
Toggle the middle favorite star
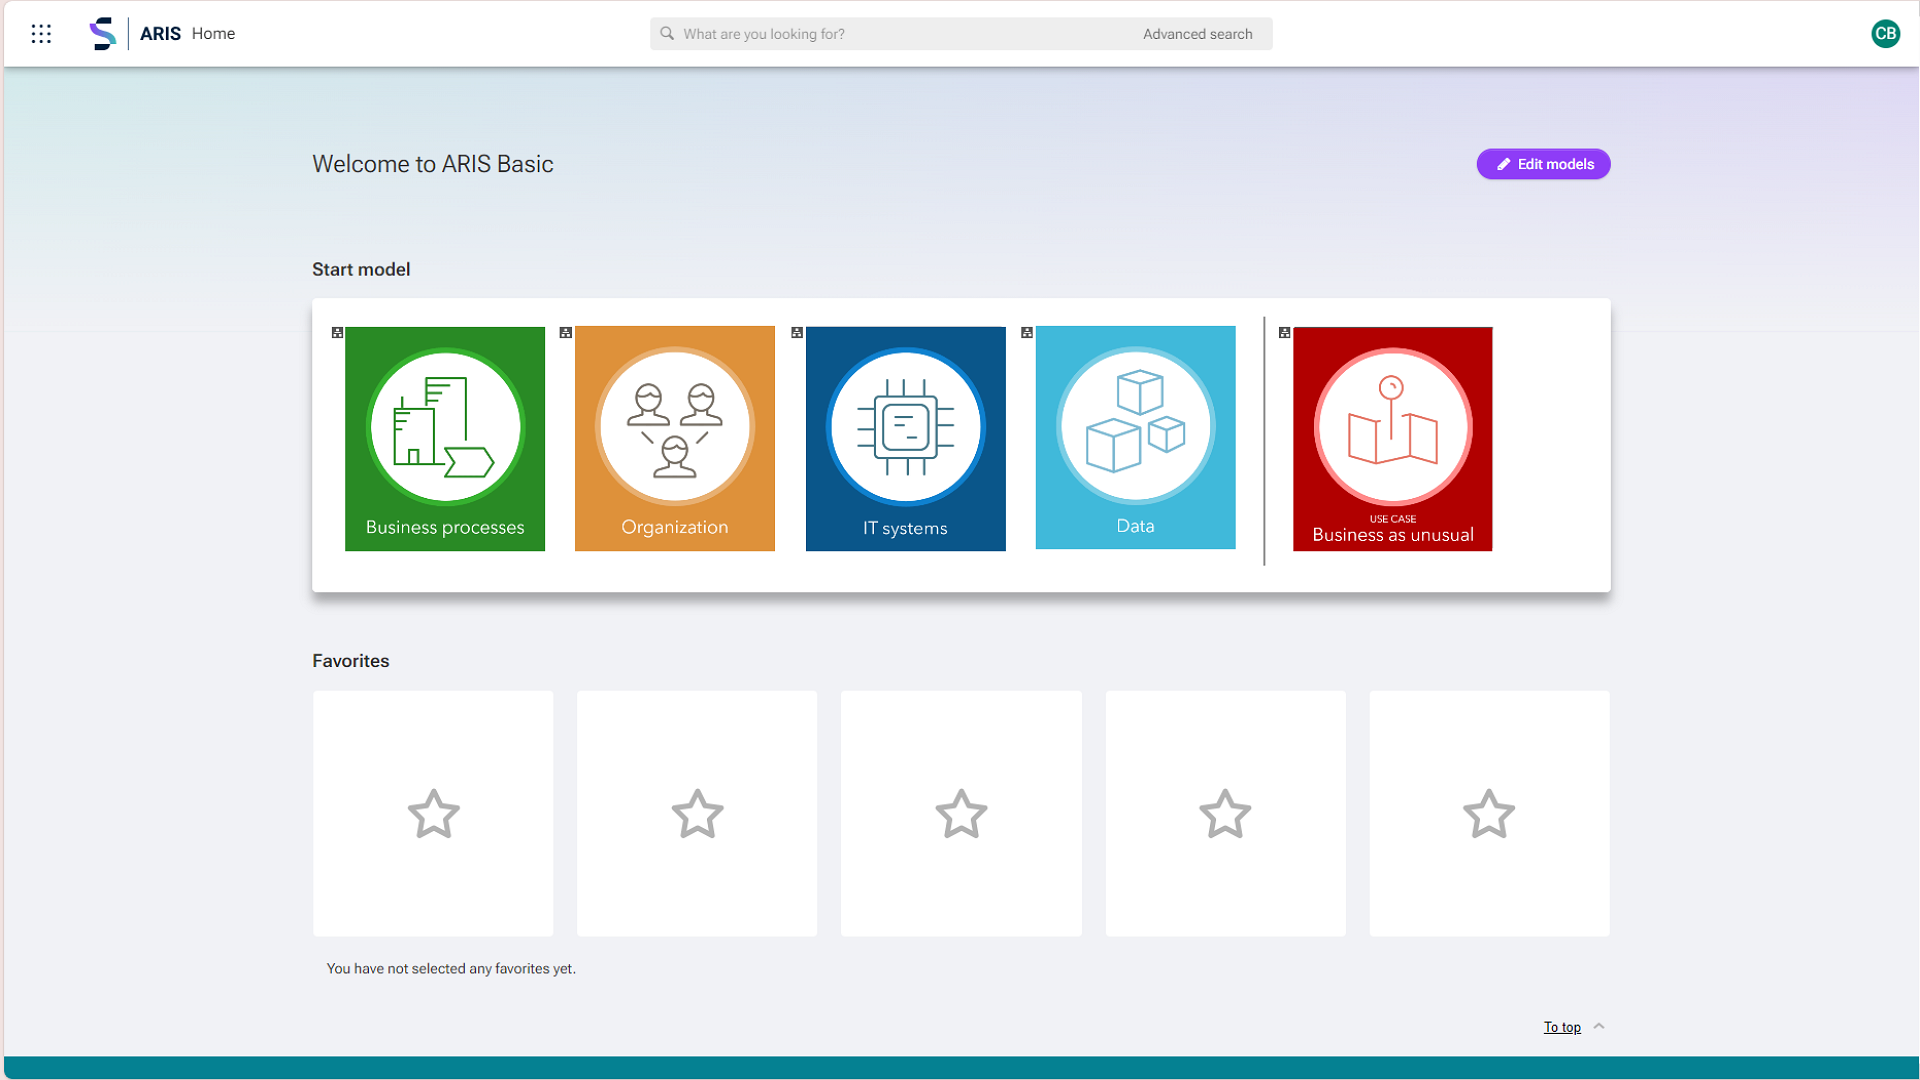click(x=961, y=814)
